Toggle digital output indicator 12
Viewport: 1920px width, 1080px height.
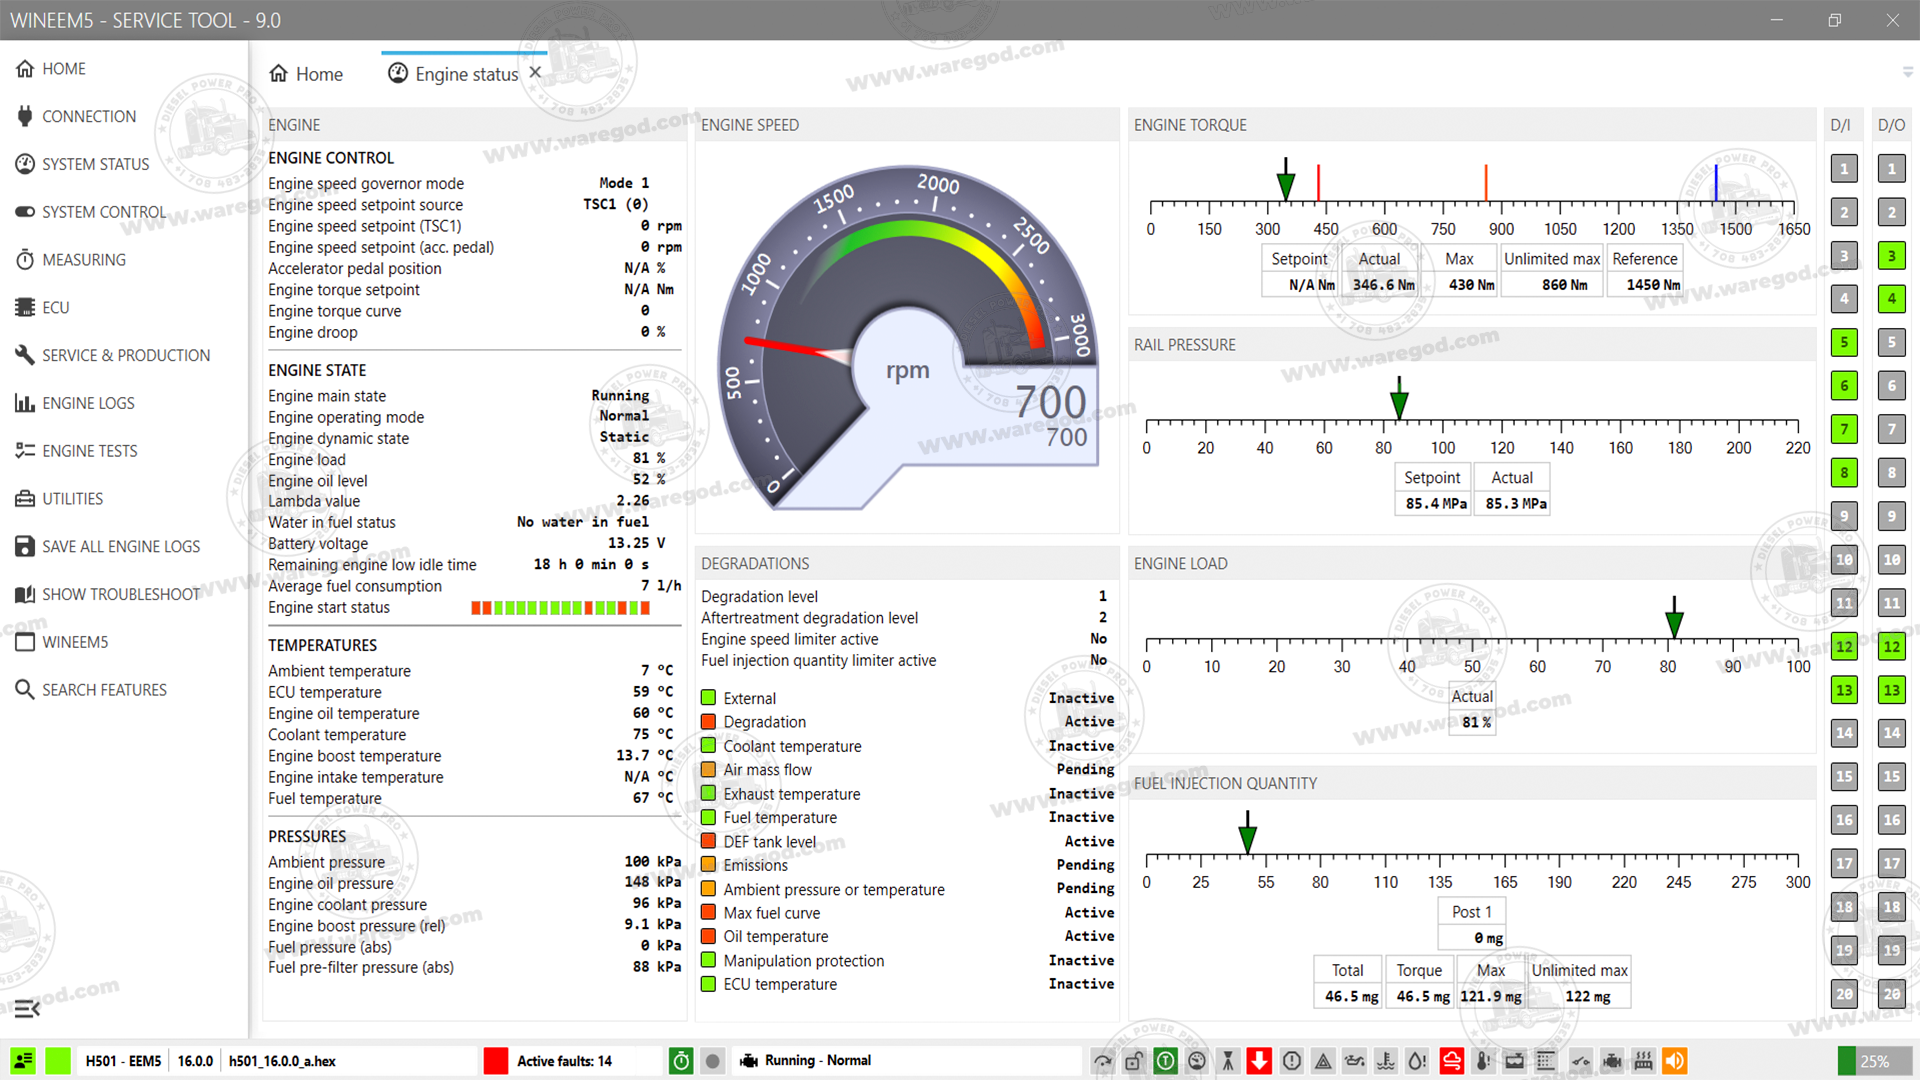(1891, 646)
